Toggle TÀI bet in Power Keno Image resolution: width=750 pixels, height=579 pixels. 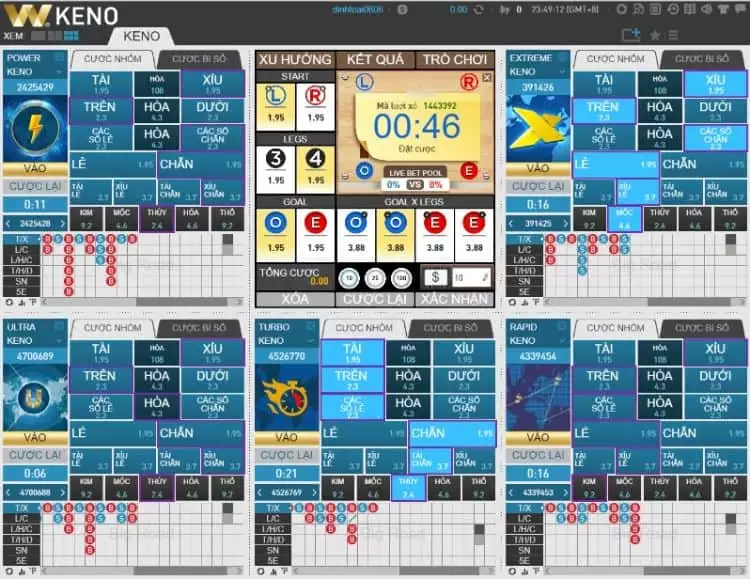pos(101,84)
